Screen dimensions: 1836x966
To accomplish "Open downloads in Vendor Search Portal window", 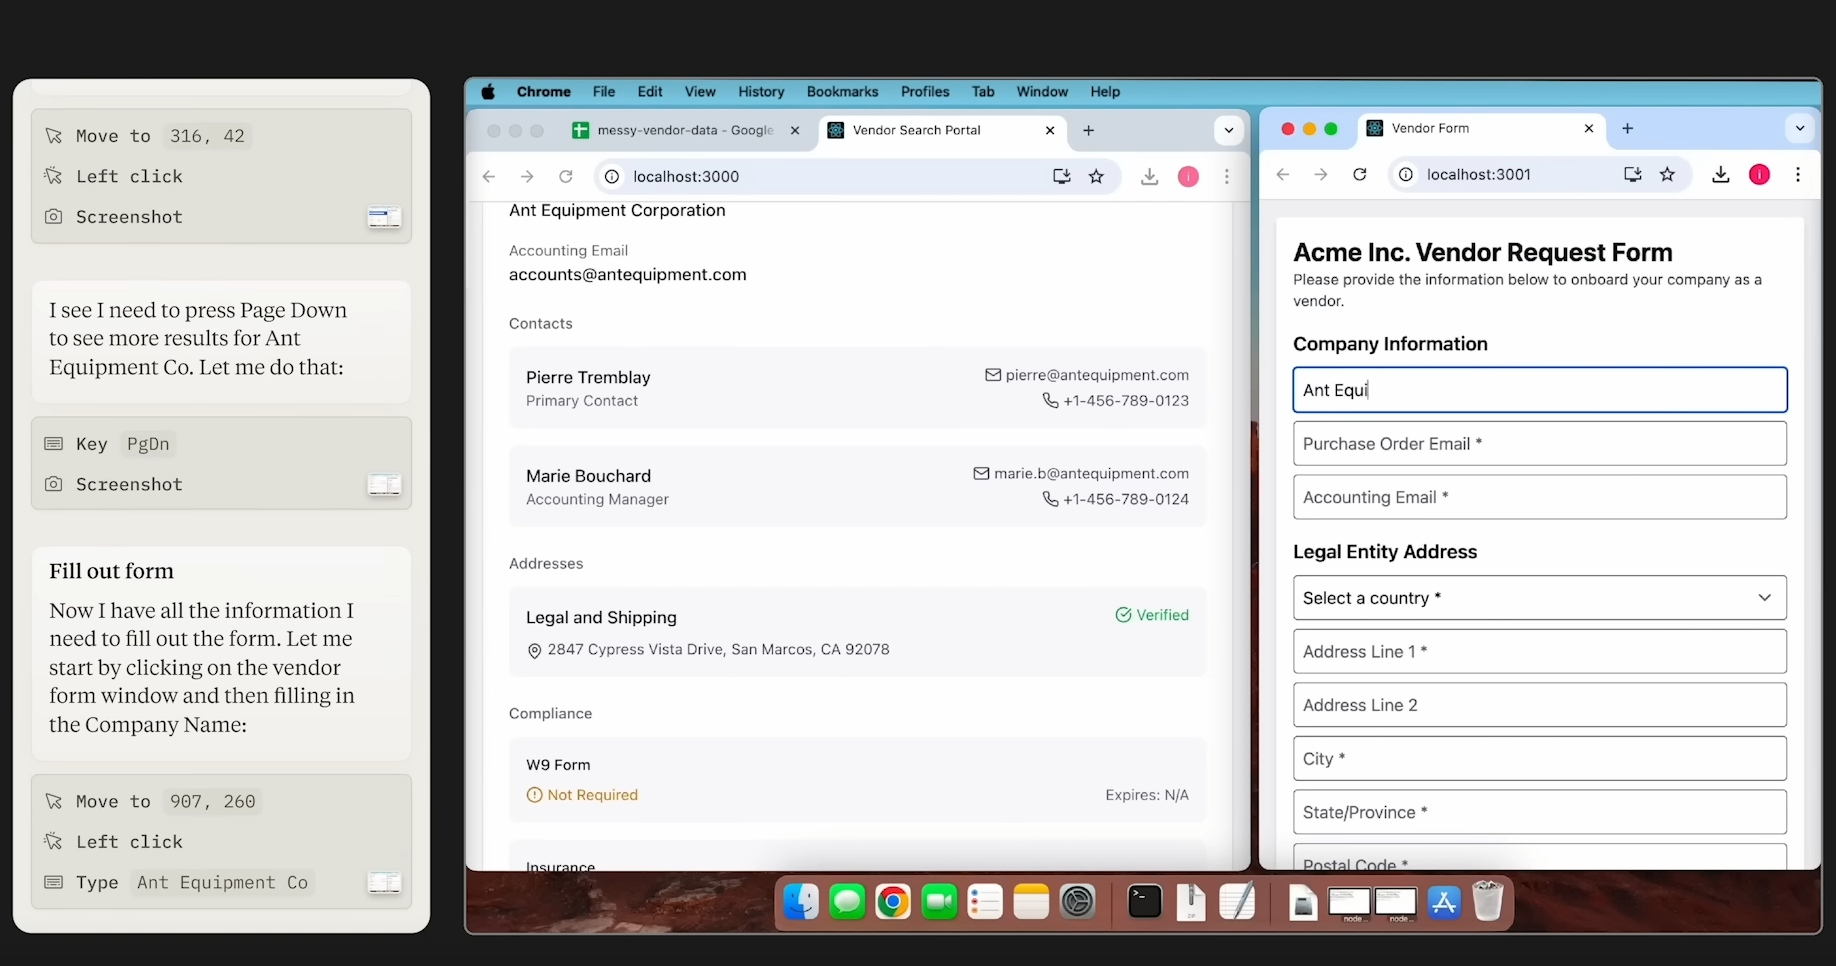I will 1150,176.
